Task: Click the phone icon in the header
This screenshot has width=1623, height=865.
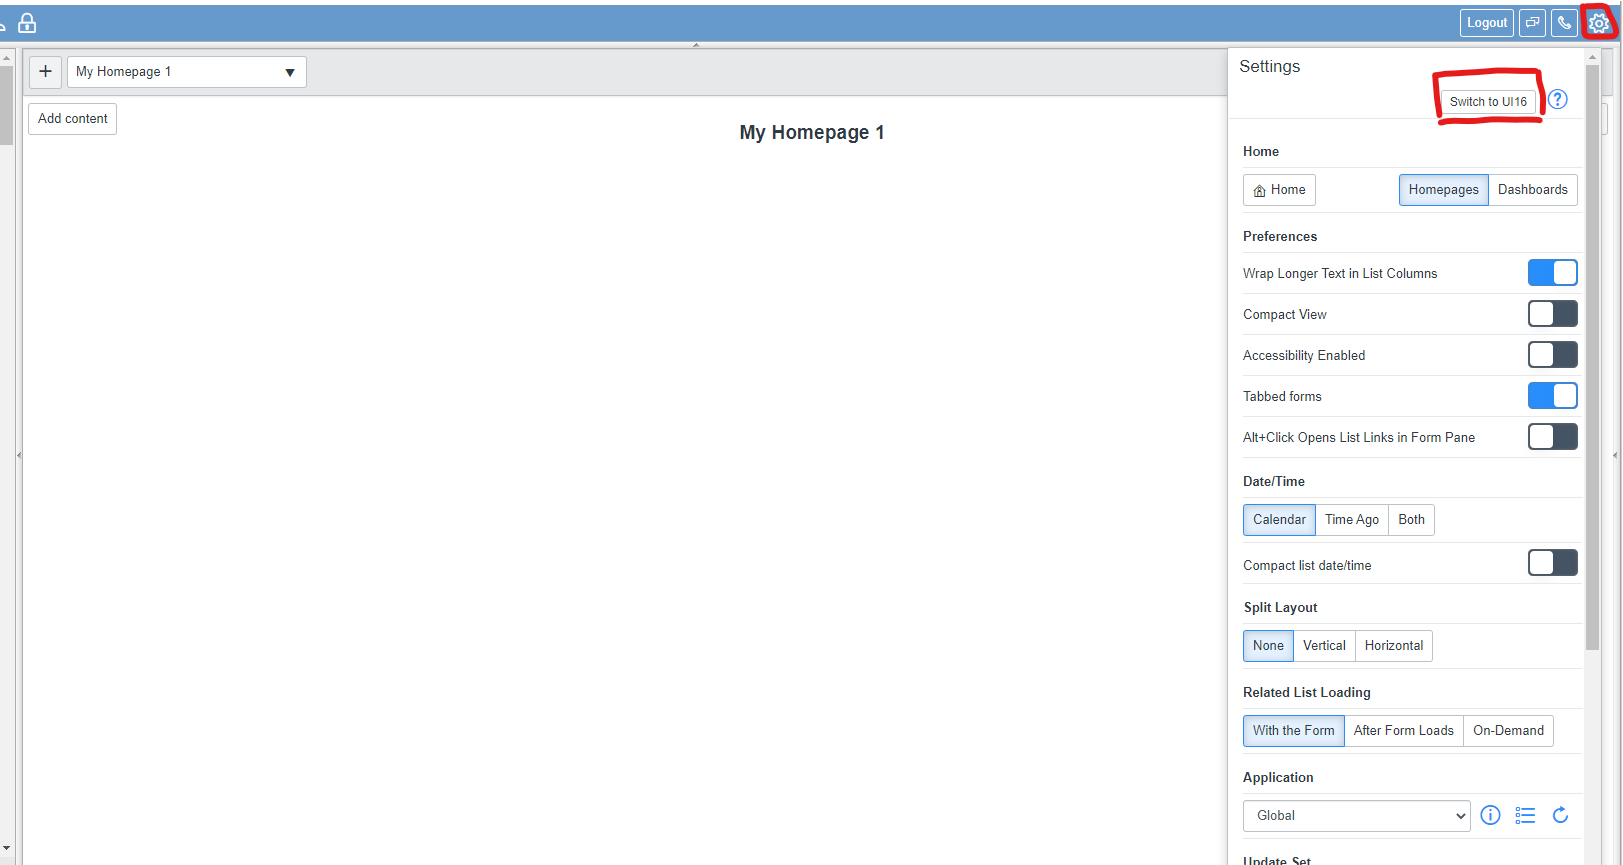Action: (x=1564, y=23)
